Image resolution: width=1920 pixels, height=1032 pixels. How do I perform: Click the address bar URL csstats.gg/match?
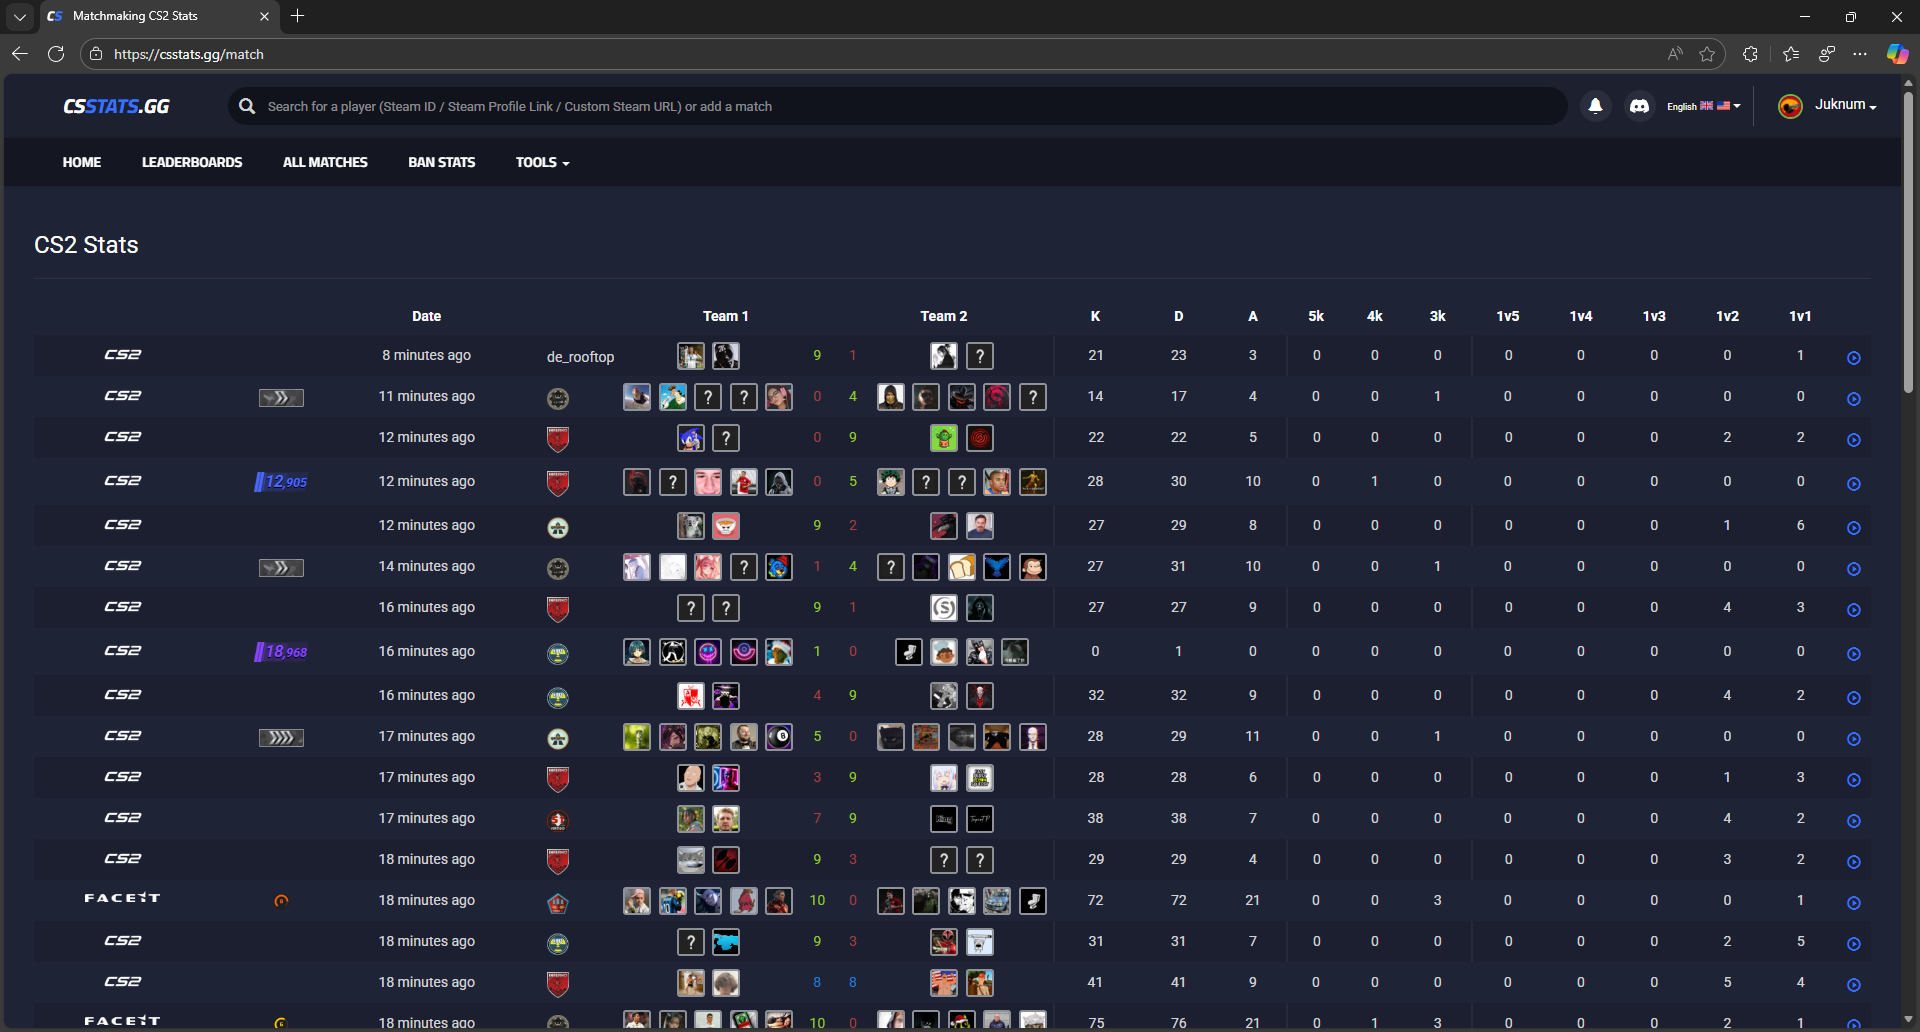(x=189, y=54)
